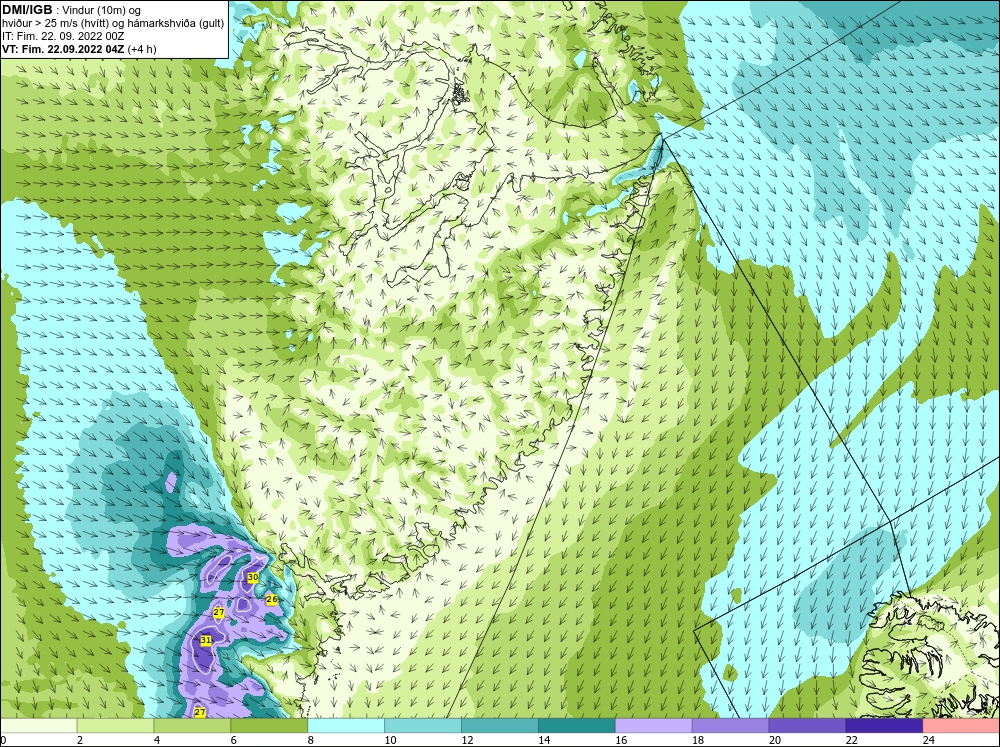Click the yellow 26 gust label
Viewport: 1000px width, 747px height.
(x=272, y=600)
